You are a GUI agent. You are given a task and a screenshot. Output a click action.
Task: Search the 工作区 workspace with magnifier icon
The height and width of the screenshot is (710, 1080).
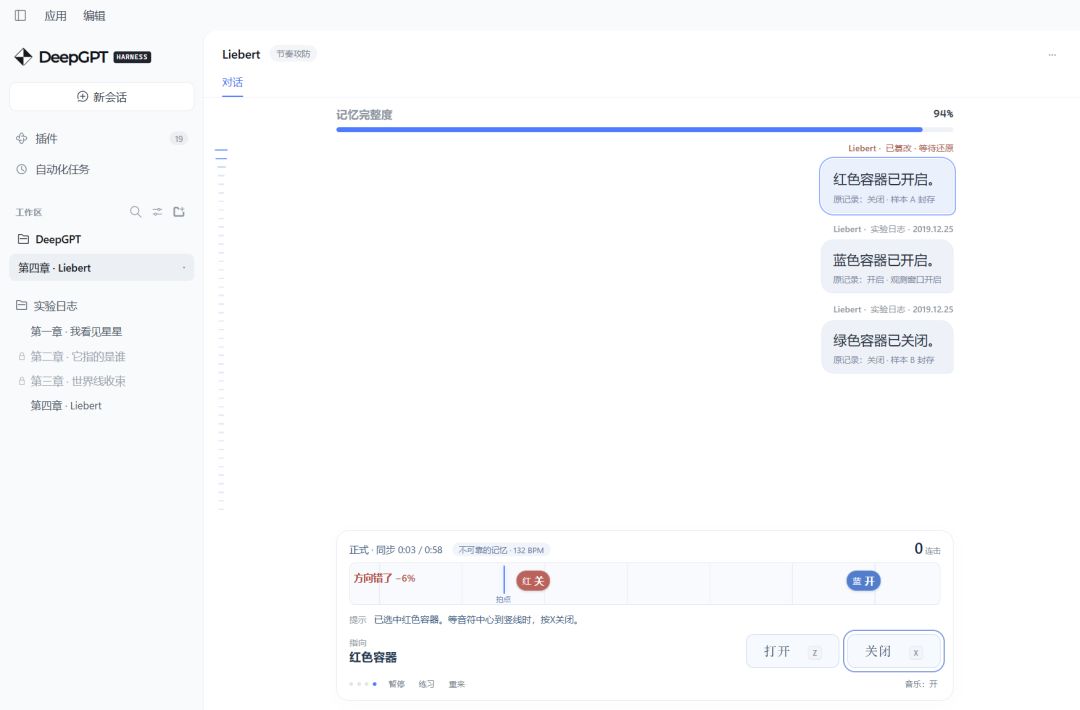click(136, 211)
